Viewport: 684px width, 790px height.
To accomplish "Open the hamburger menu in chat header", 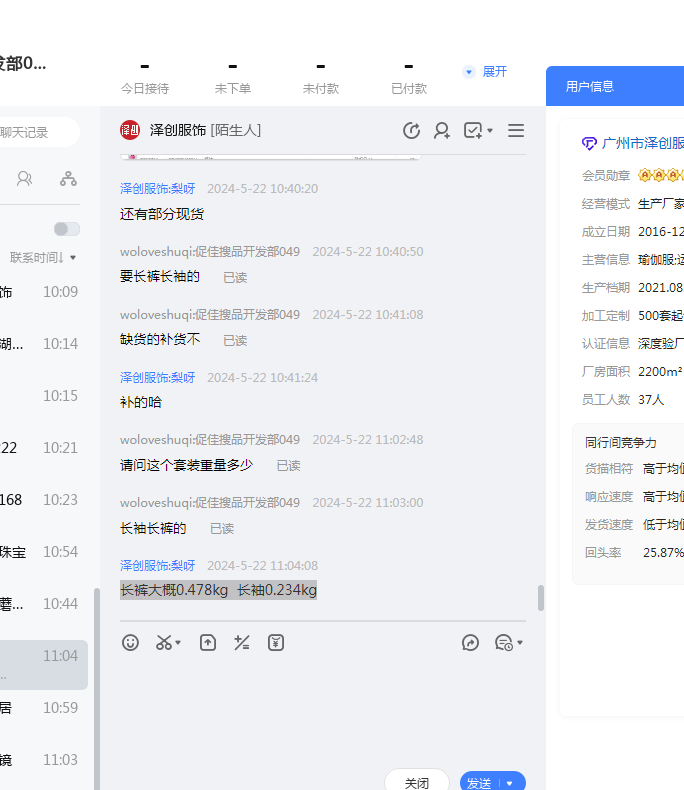I will click(x=516, y=130).
